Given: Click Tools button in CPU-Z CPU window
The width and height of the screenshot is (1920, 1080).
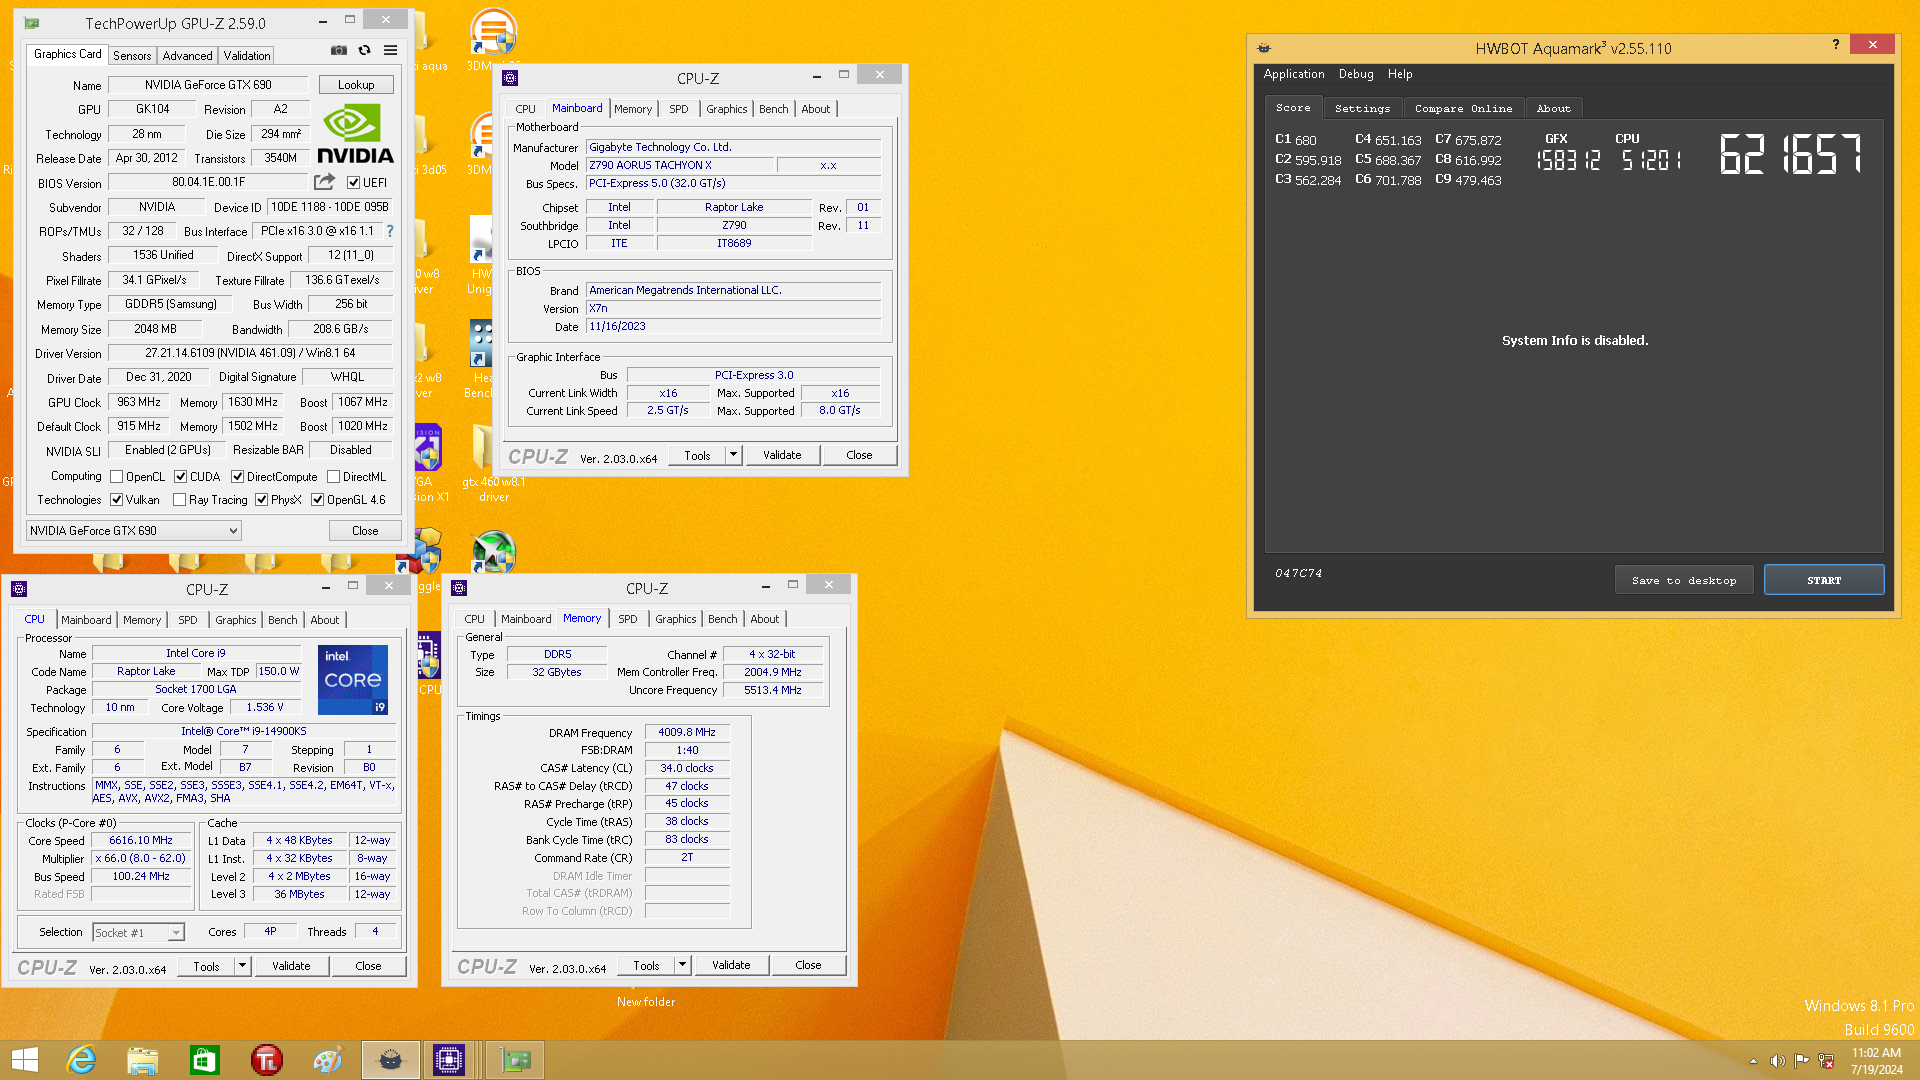Looking at the screenshot, I should [x=206, y=966].
